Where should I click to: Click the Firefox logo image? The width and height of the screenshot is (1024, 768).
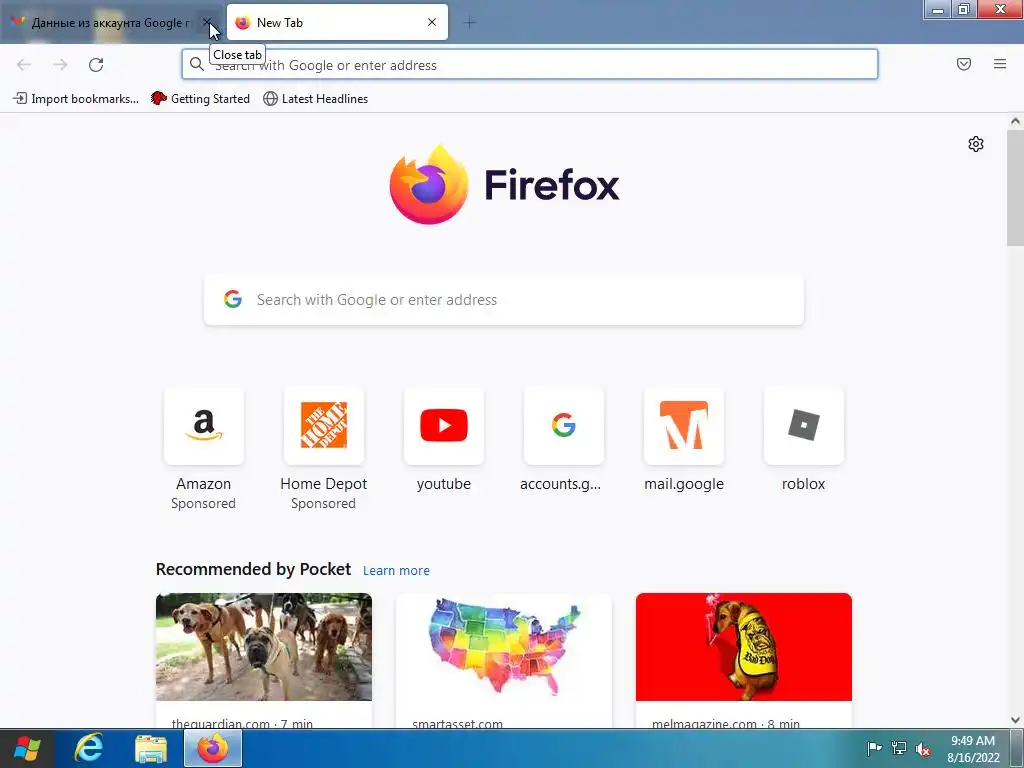(428, 184)
